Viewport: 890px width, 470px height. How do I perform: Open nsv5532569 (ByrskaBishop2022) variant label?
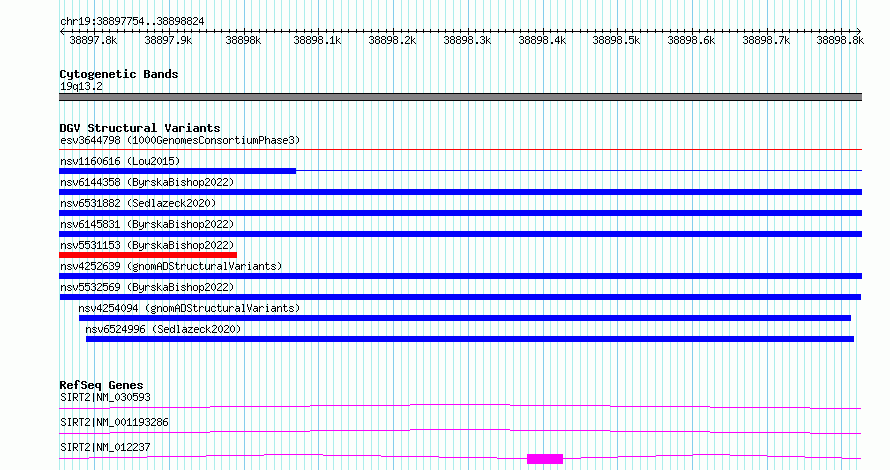[147, 287]
